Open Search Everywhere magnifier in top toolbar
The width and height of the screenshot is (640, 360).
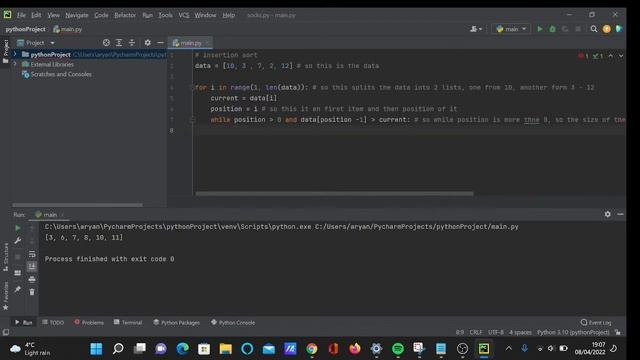[594, 29]
